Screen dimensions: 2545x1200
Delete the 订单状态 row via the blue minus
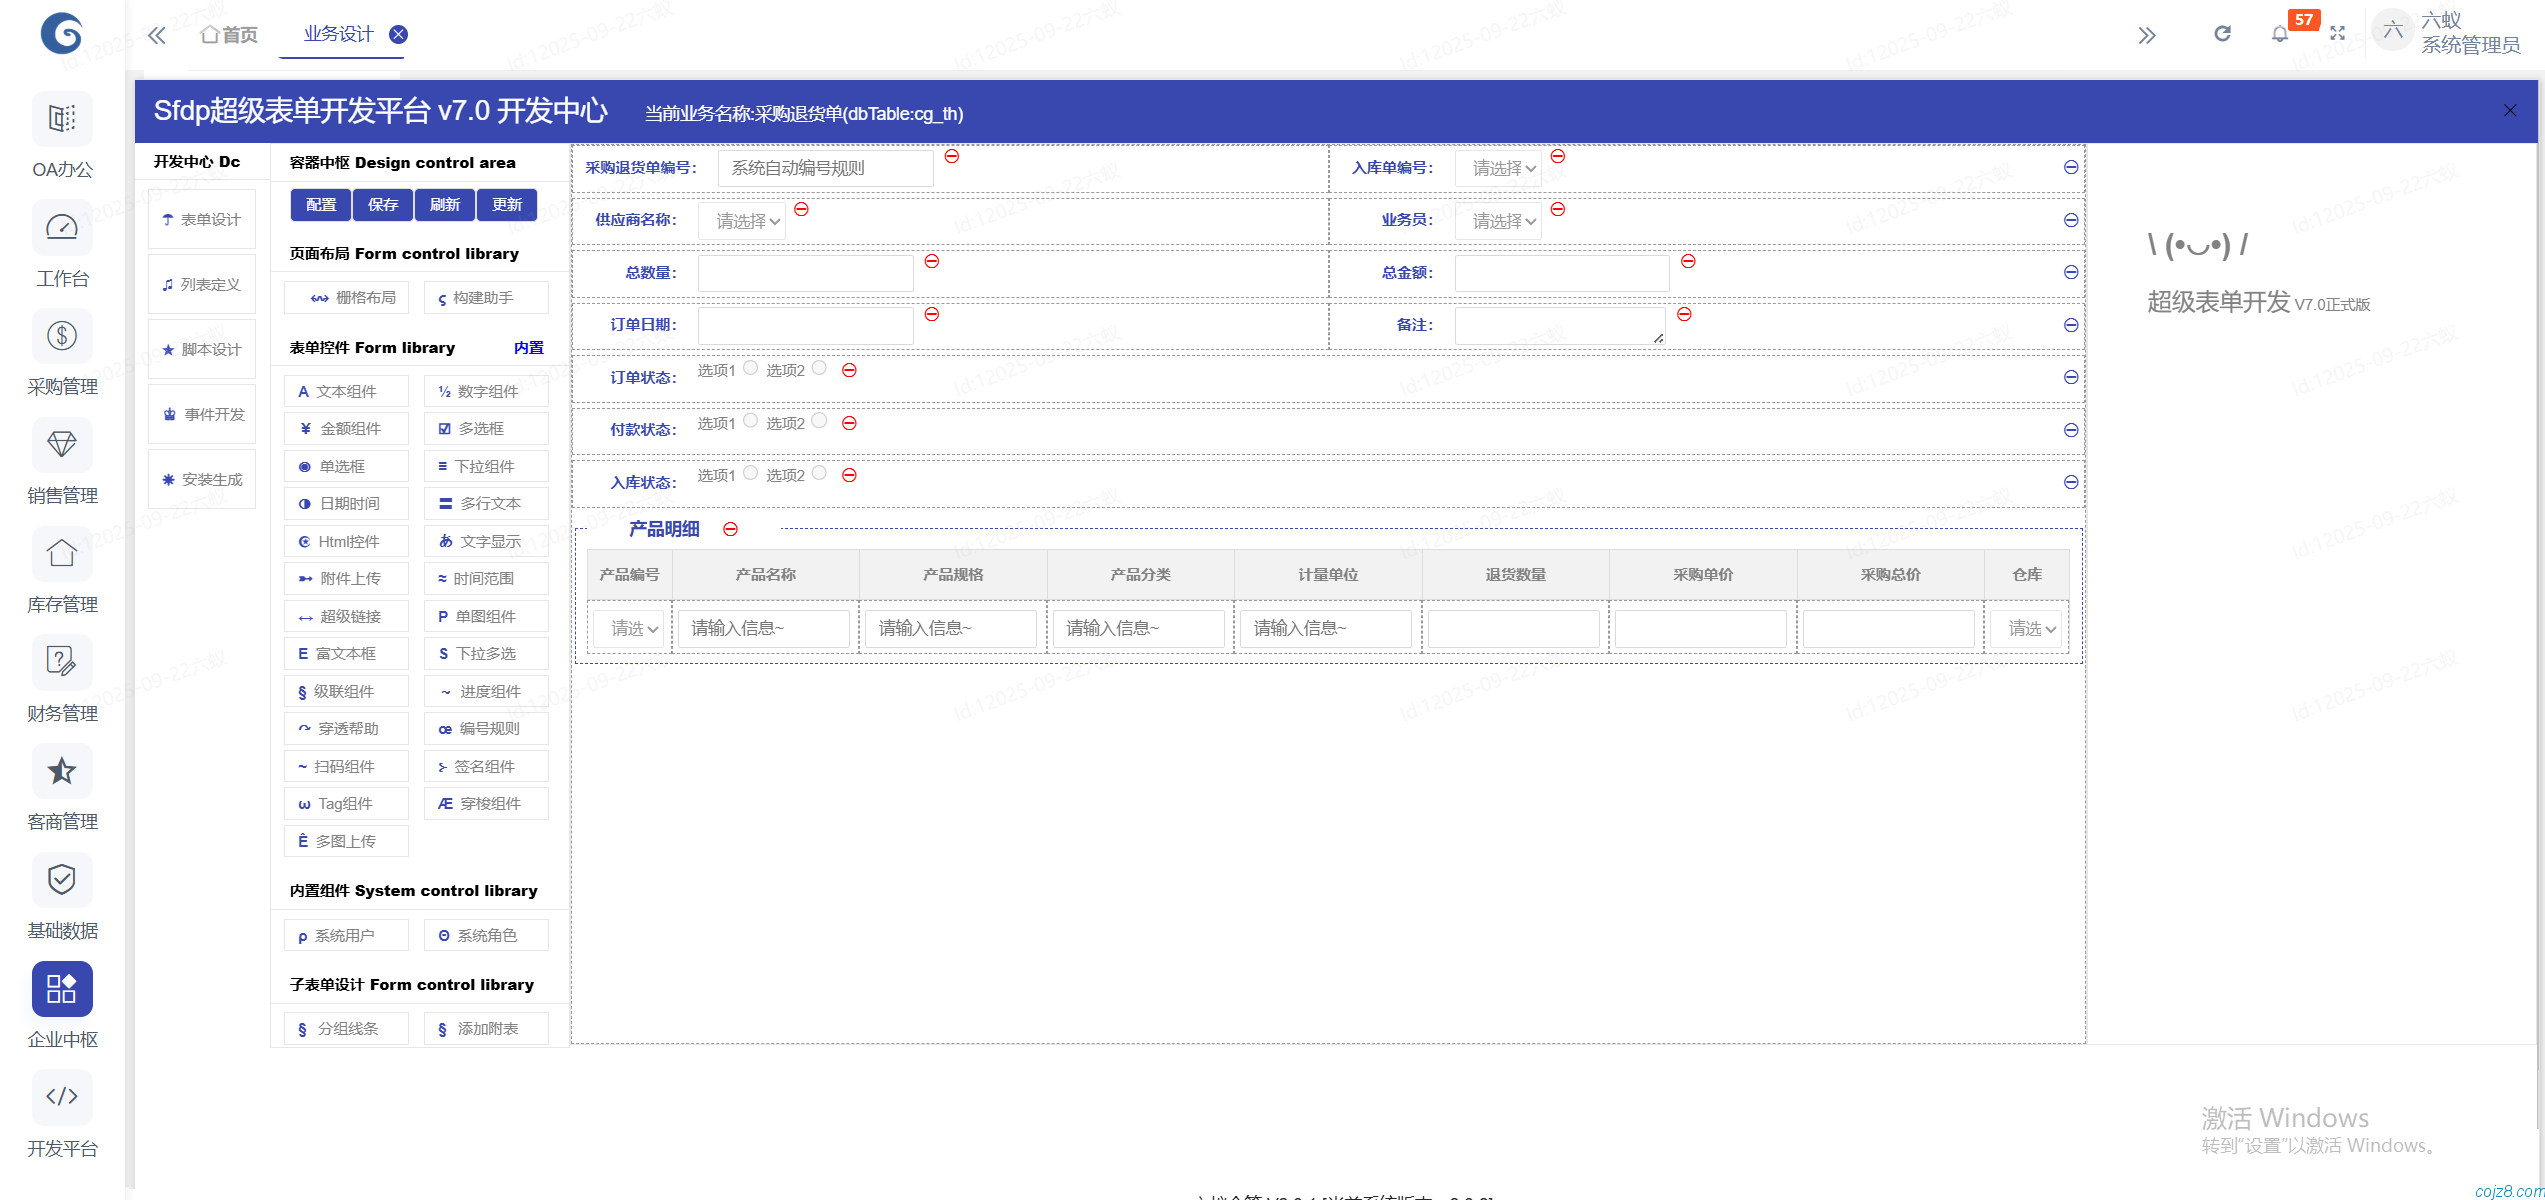click(2071, 377)
